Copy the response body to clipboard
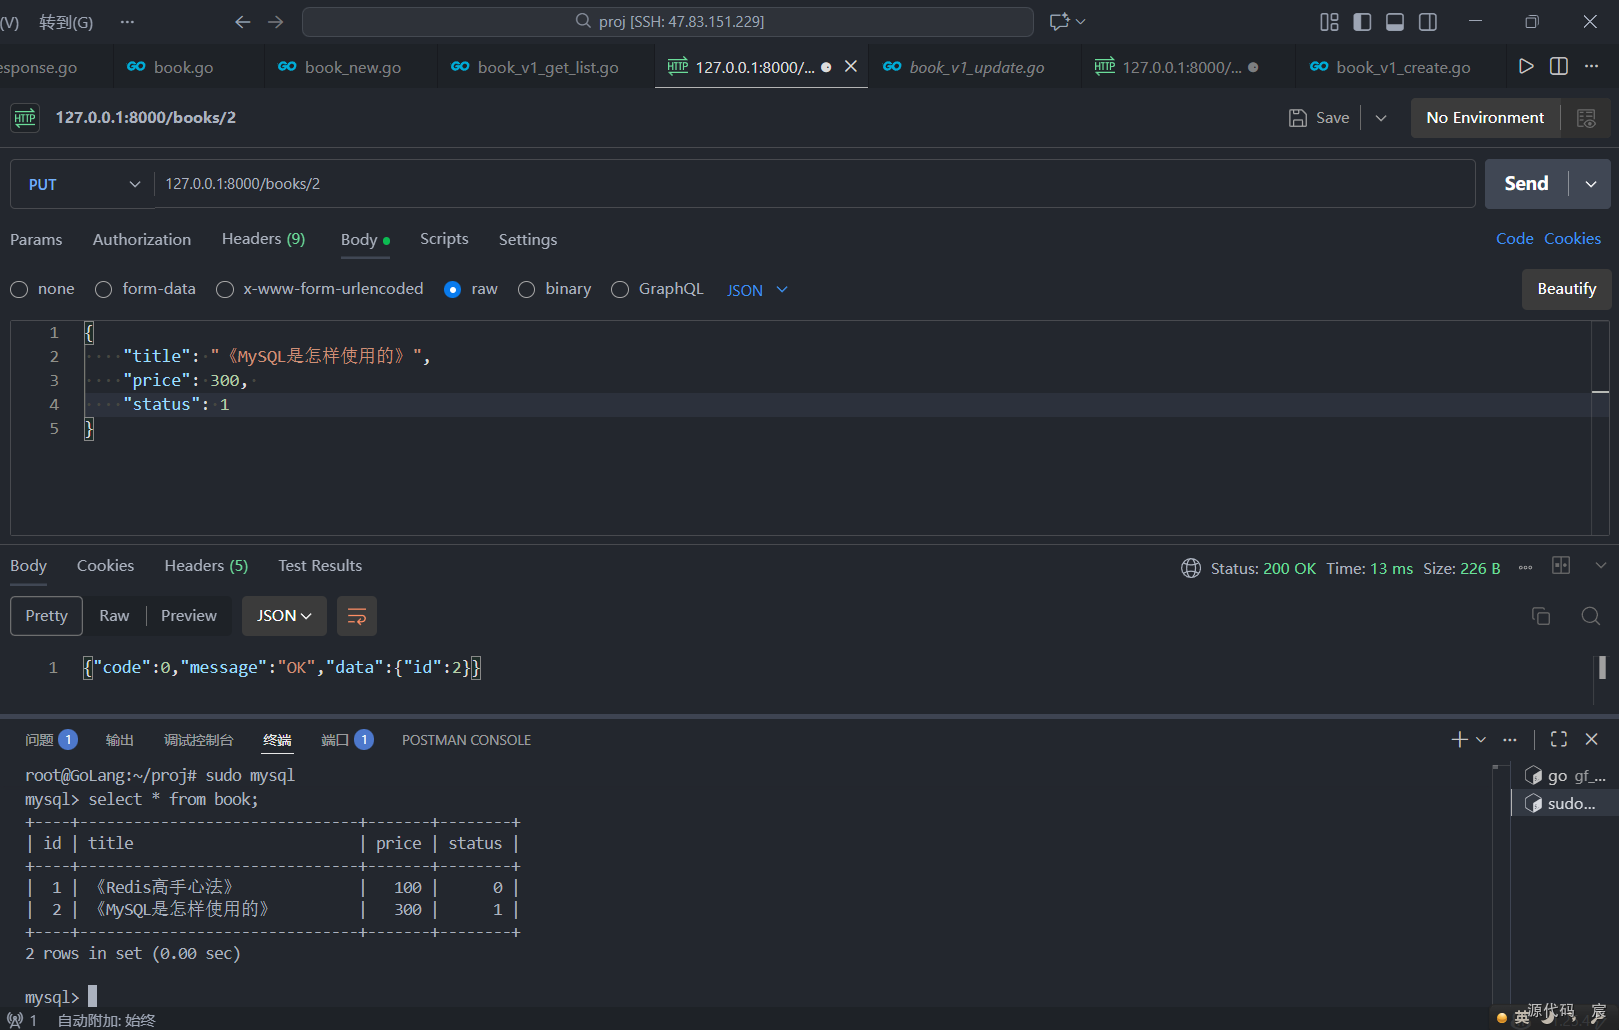1619x1030 pixels. [x=1541, y=616]
